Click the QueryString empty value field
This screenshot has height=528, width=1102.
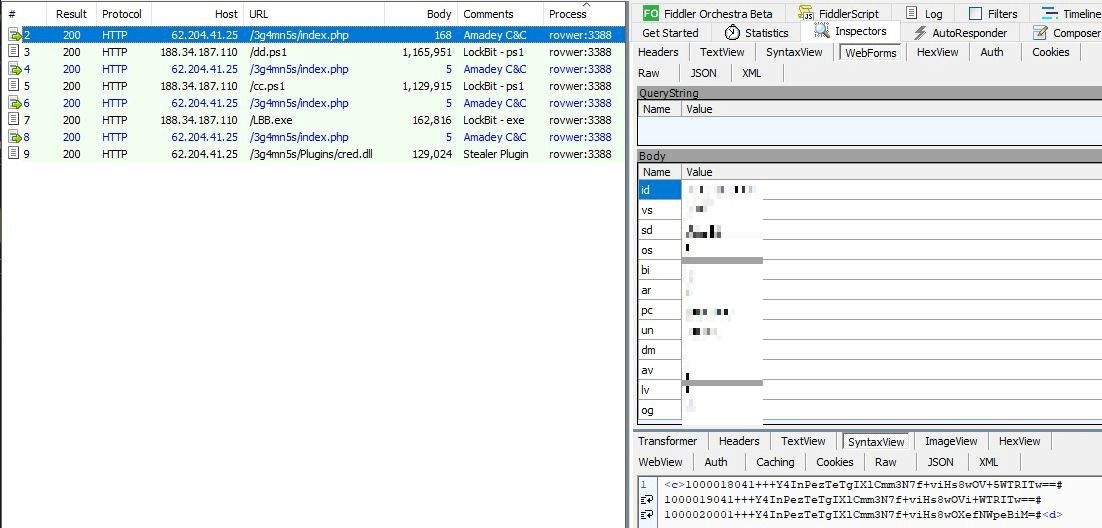point(891,131)
